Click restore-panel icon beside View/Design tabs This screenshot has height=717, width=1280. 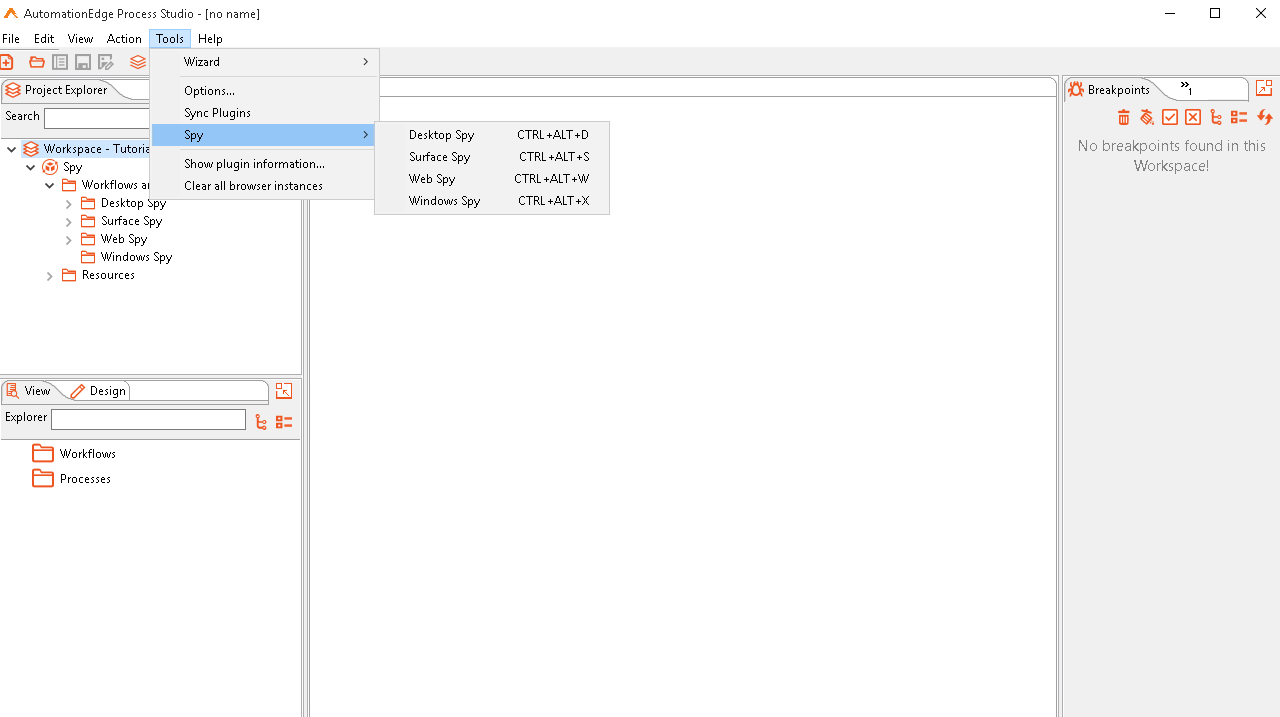click(x=284, y=391)
